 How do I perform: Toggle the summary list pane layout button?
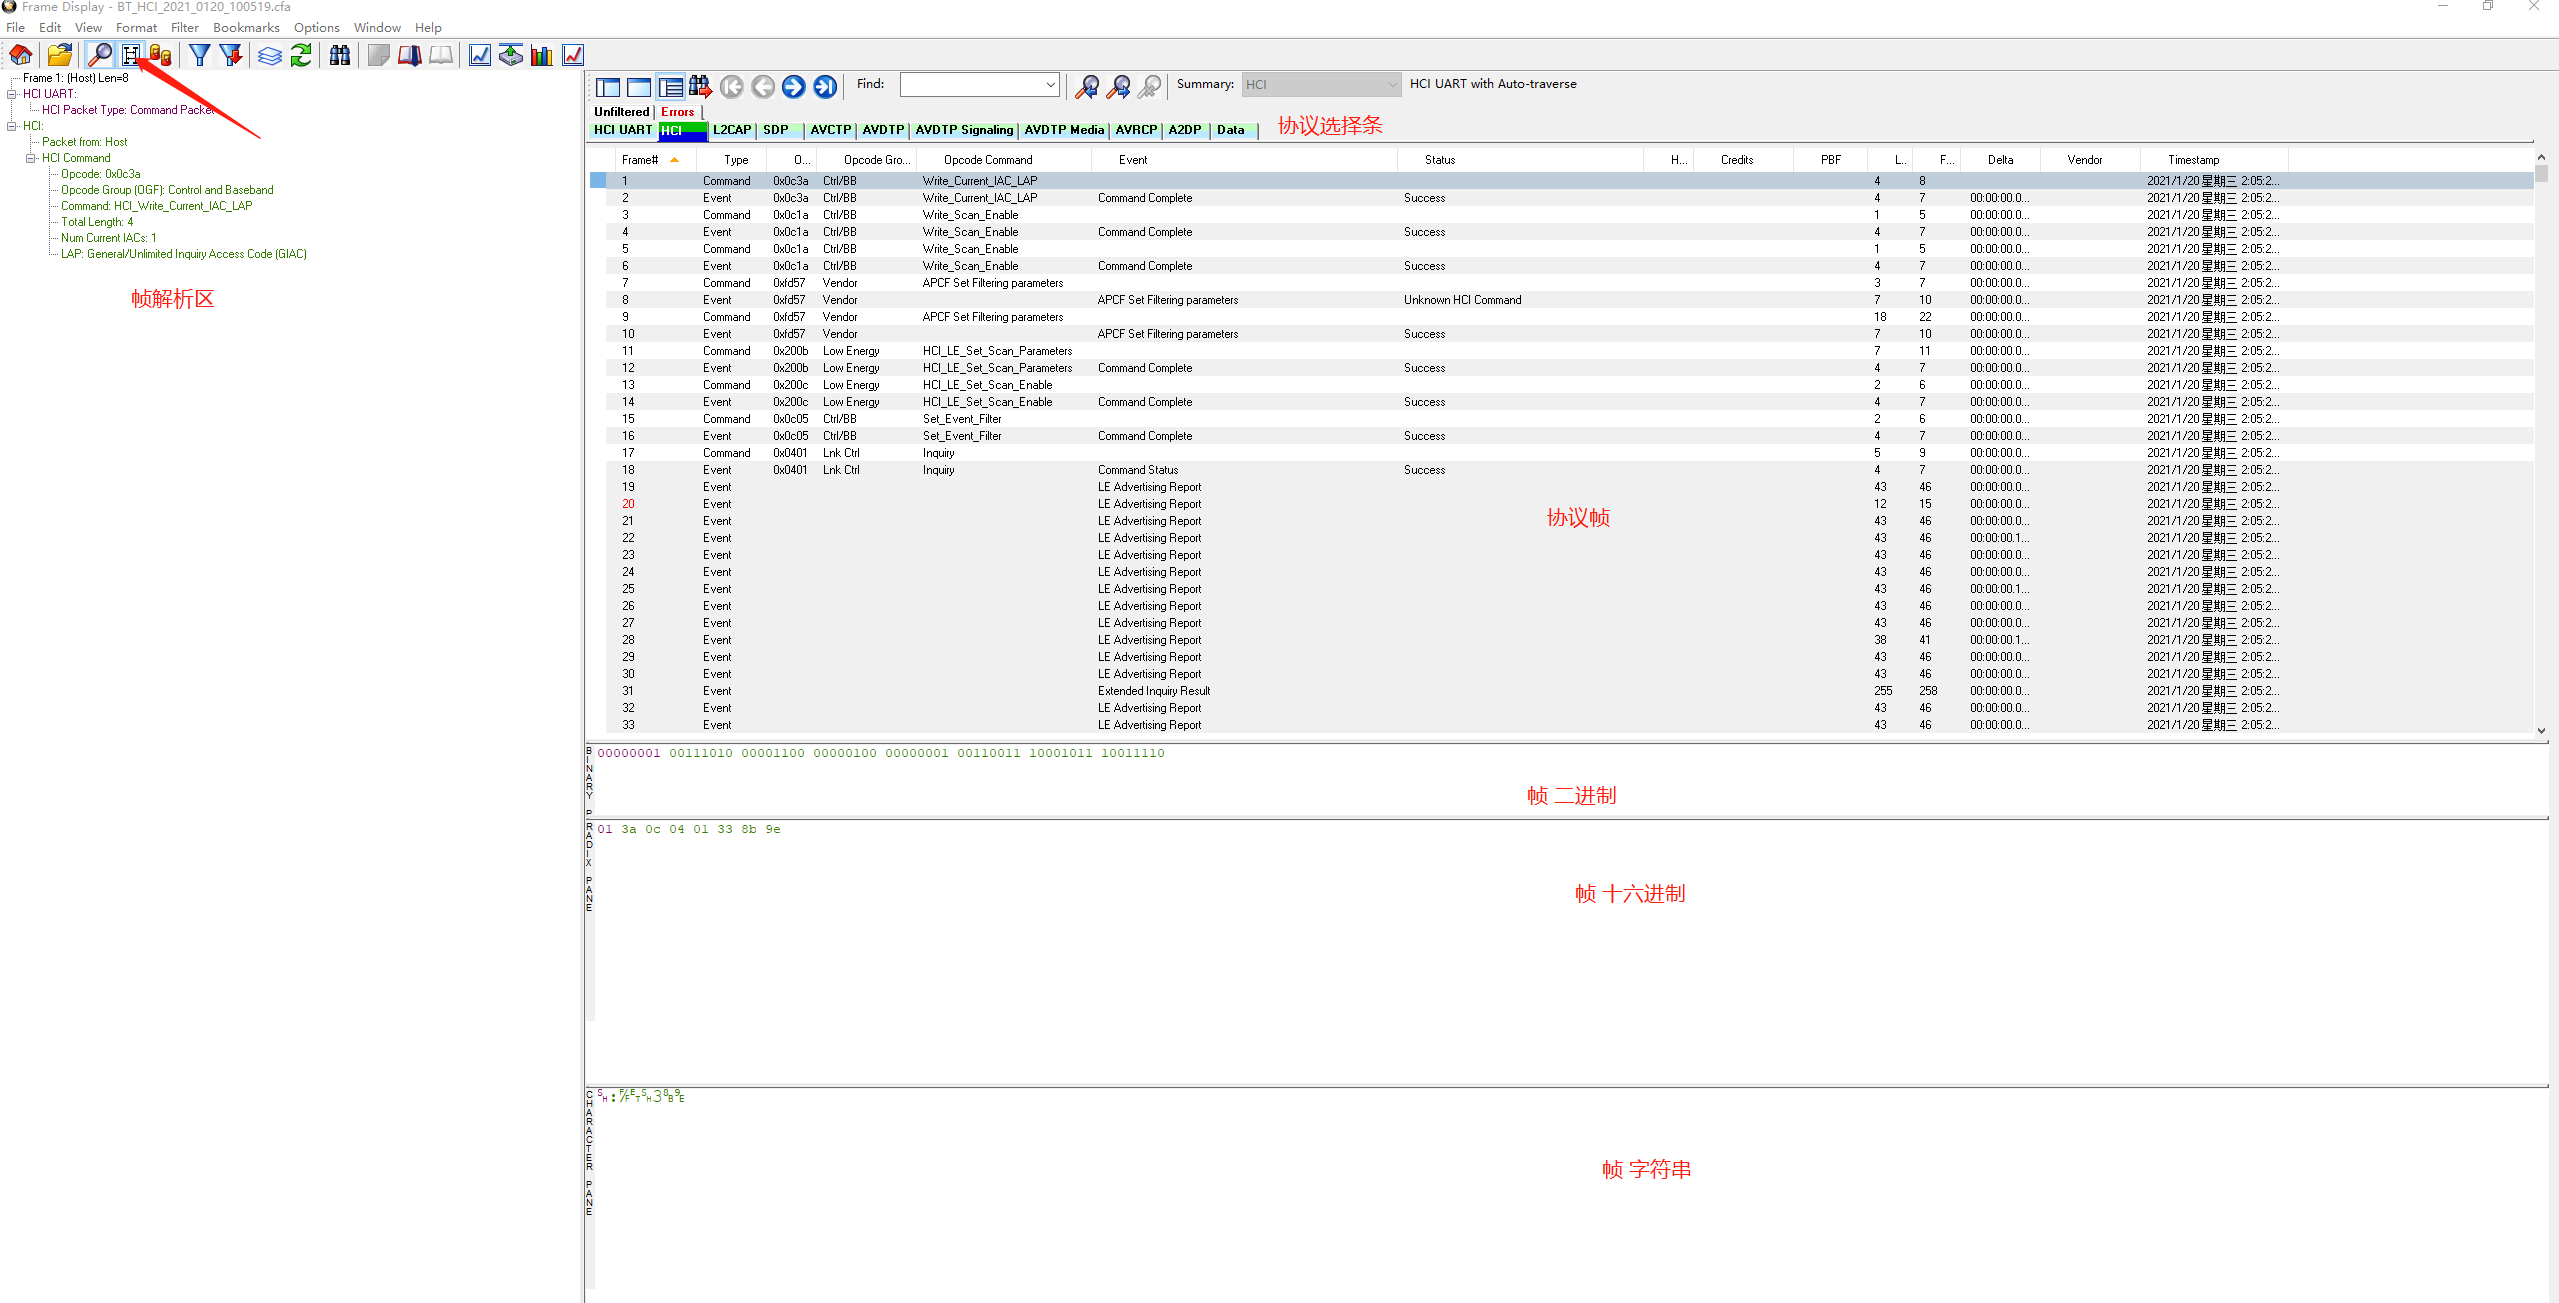[x=671, y=87]
